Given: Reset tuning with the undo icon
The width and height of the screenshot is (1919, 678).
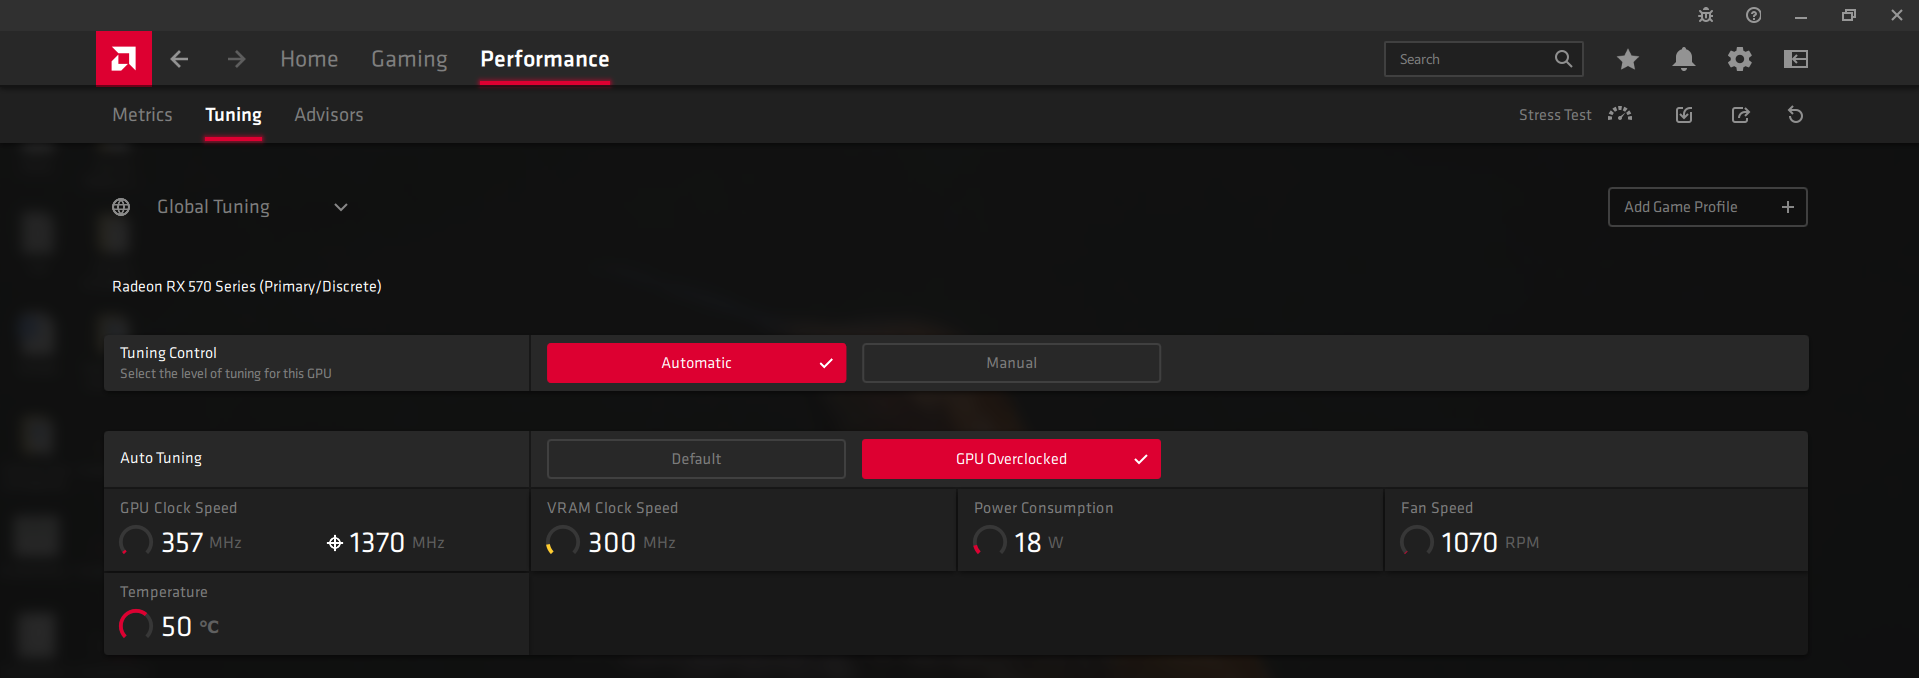Looking at the screenshot, I should (x=1796, y=115).
